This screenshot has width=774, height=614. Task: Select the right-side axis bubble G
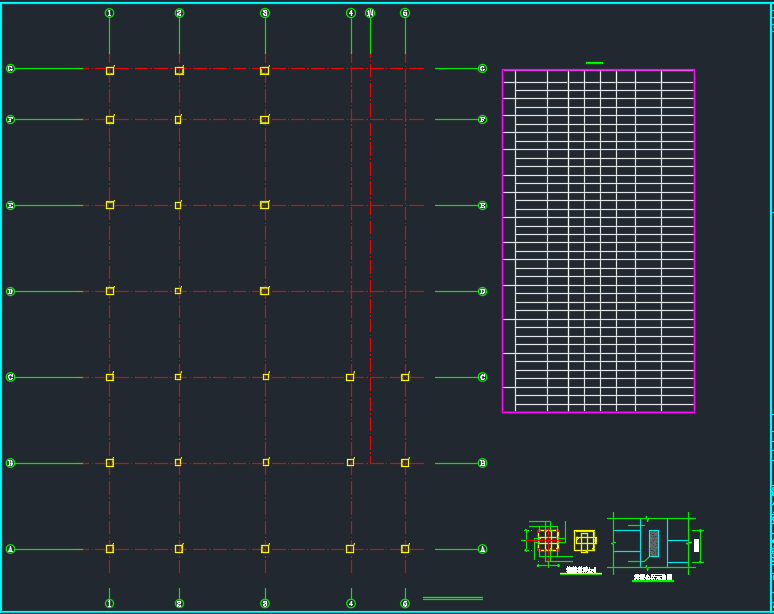tap(482, 69)
